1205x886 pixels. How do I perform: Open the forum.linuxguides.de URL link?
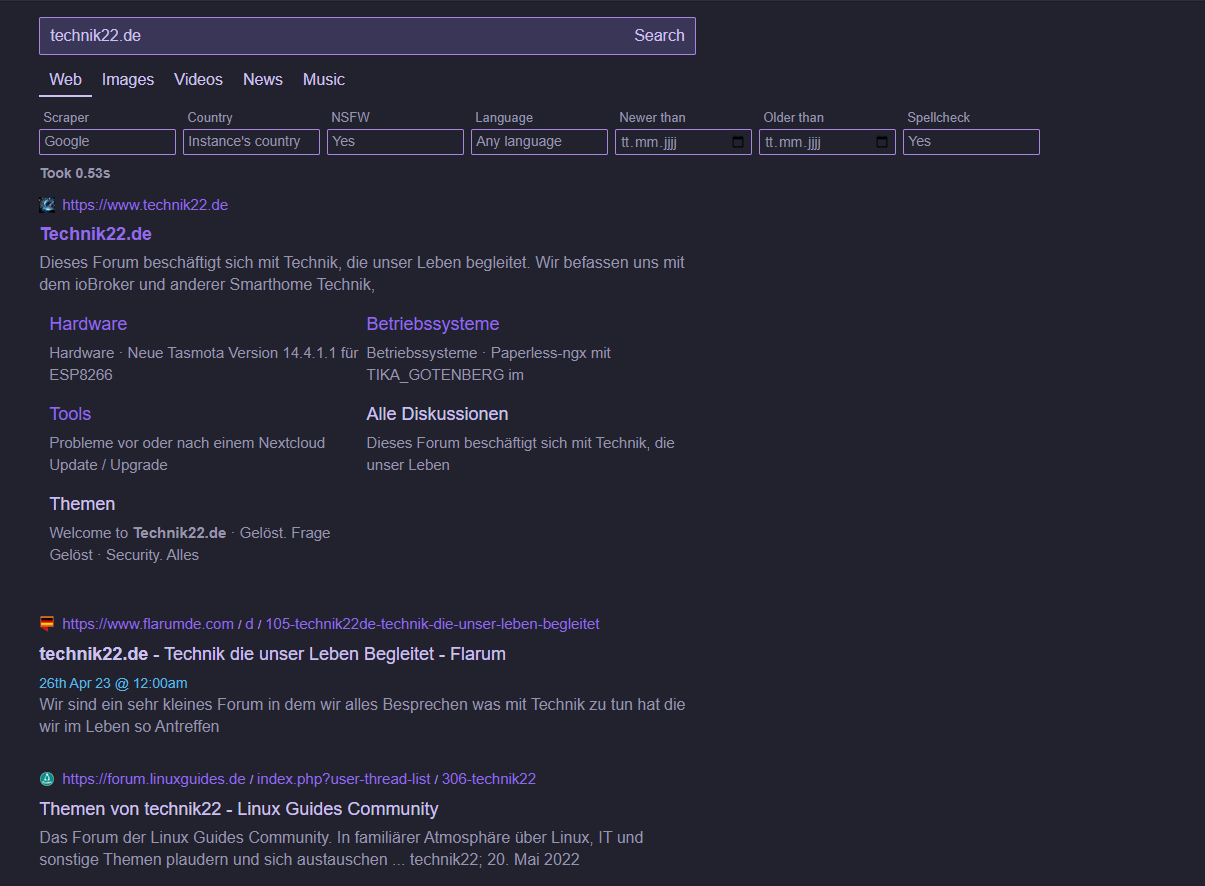coord(299,779)
